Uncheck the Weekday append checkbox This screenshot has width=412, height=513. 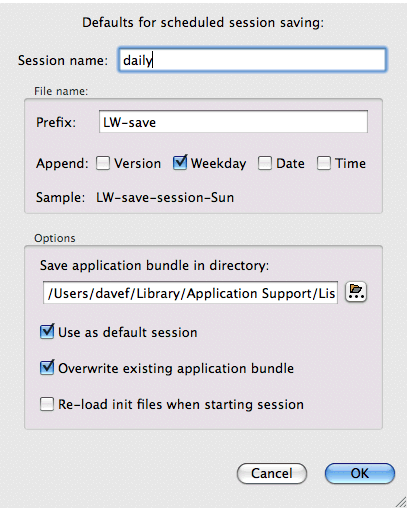[180, 163]
